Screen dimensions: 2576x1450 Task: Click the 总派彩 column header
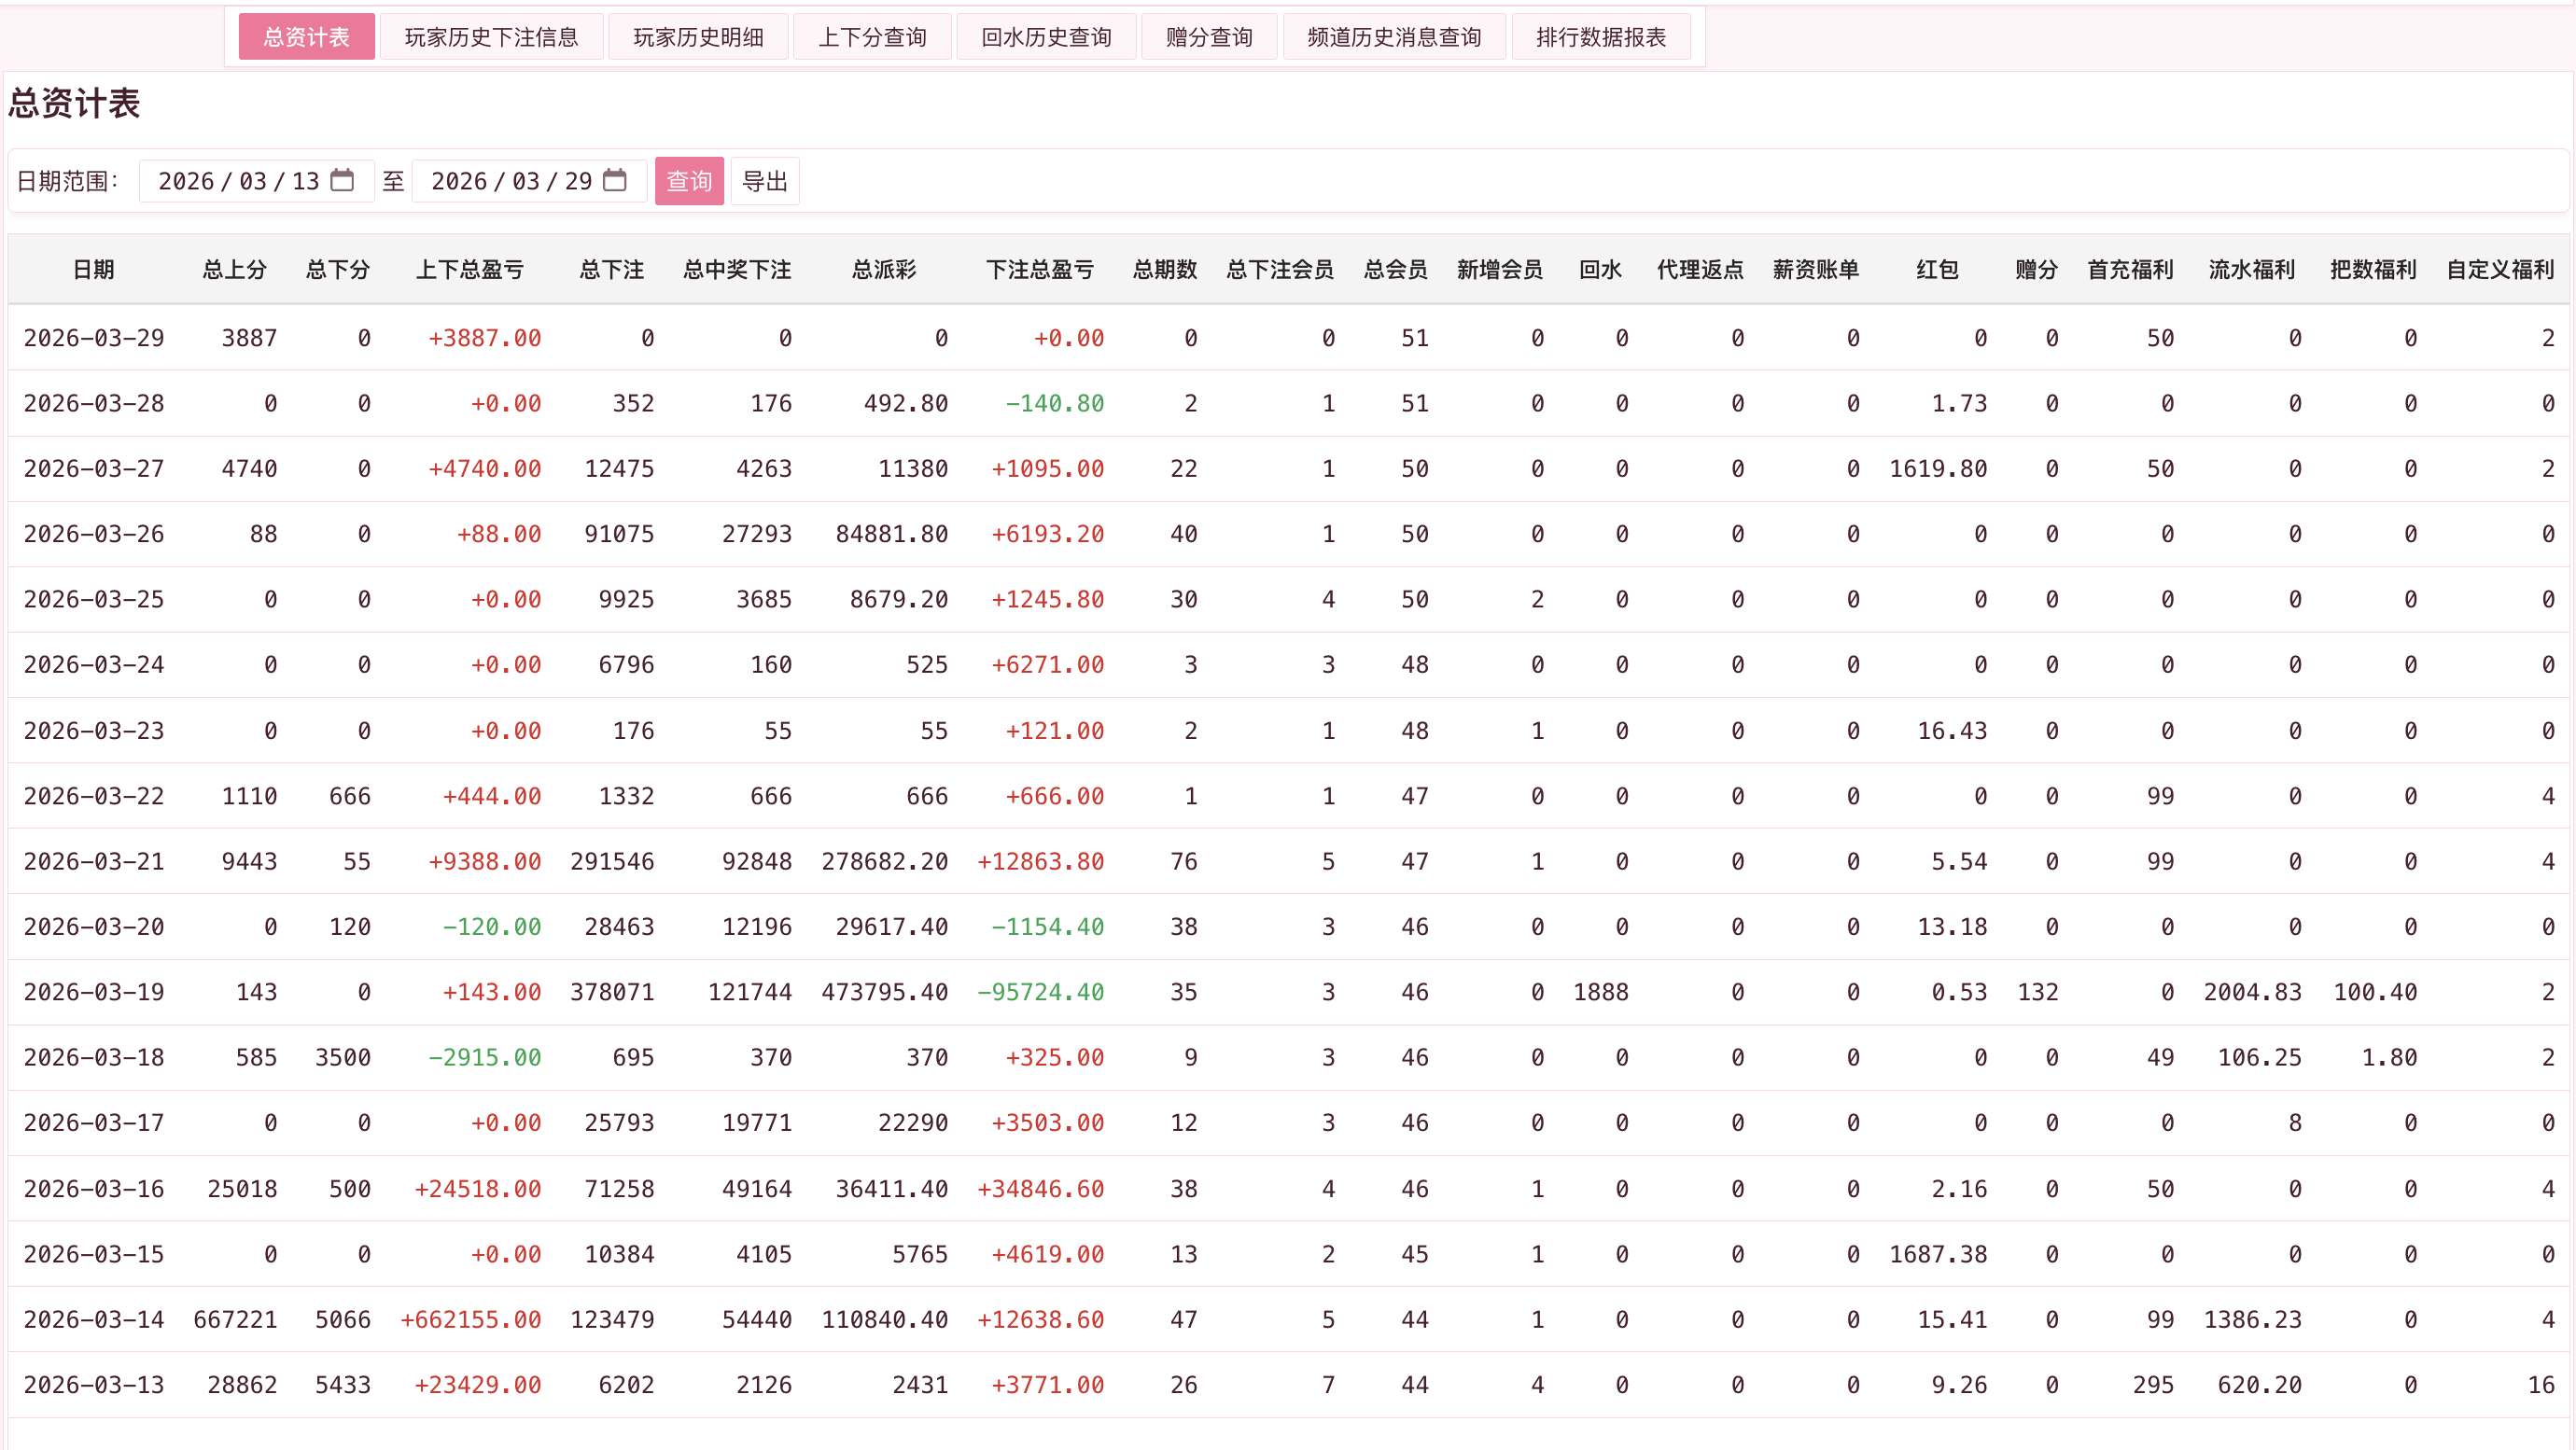tap(884, 269)
